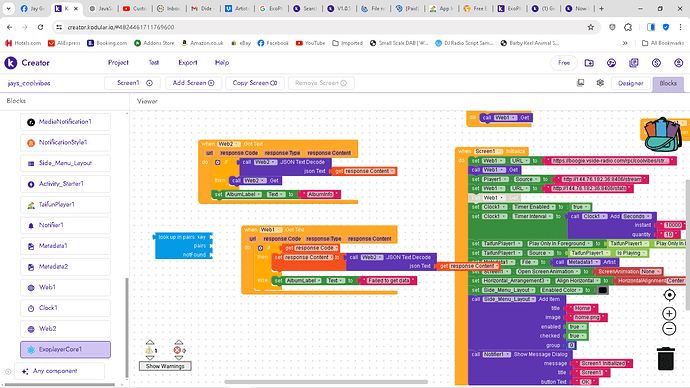Select Metadata2 component blocks

65,267
